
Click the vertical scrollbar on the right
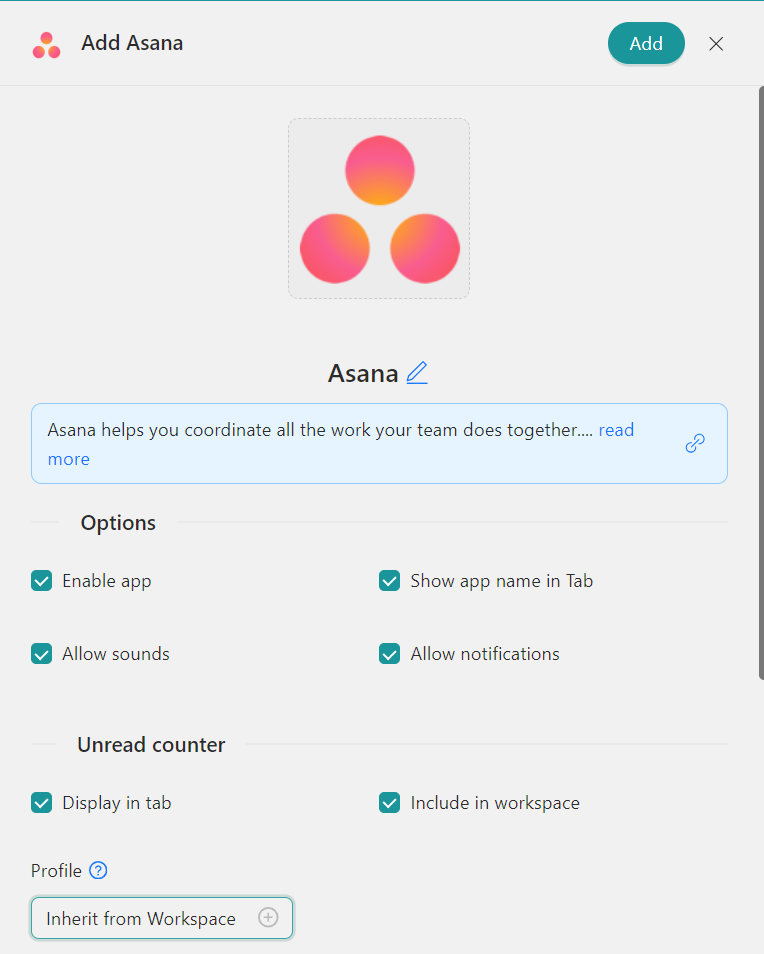760,380
